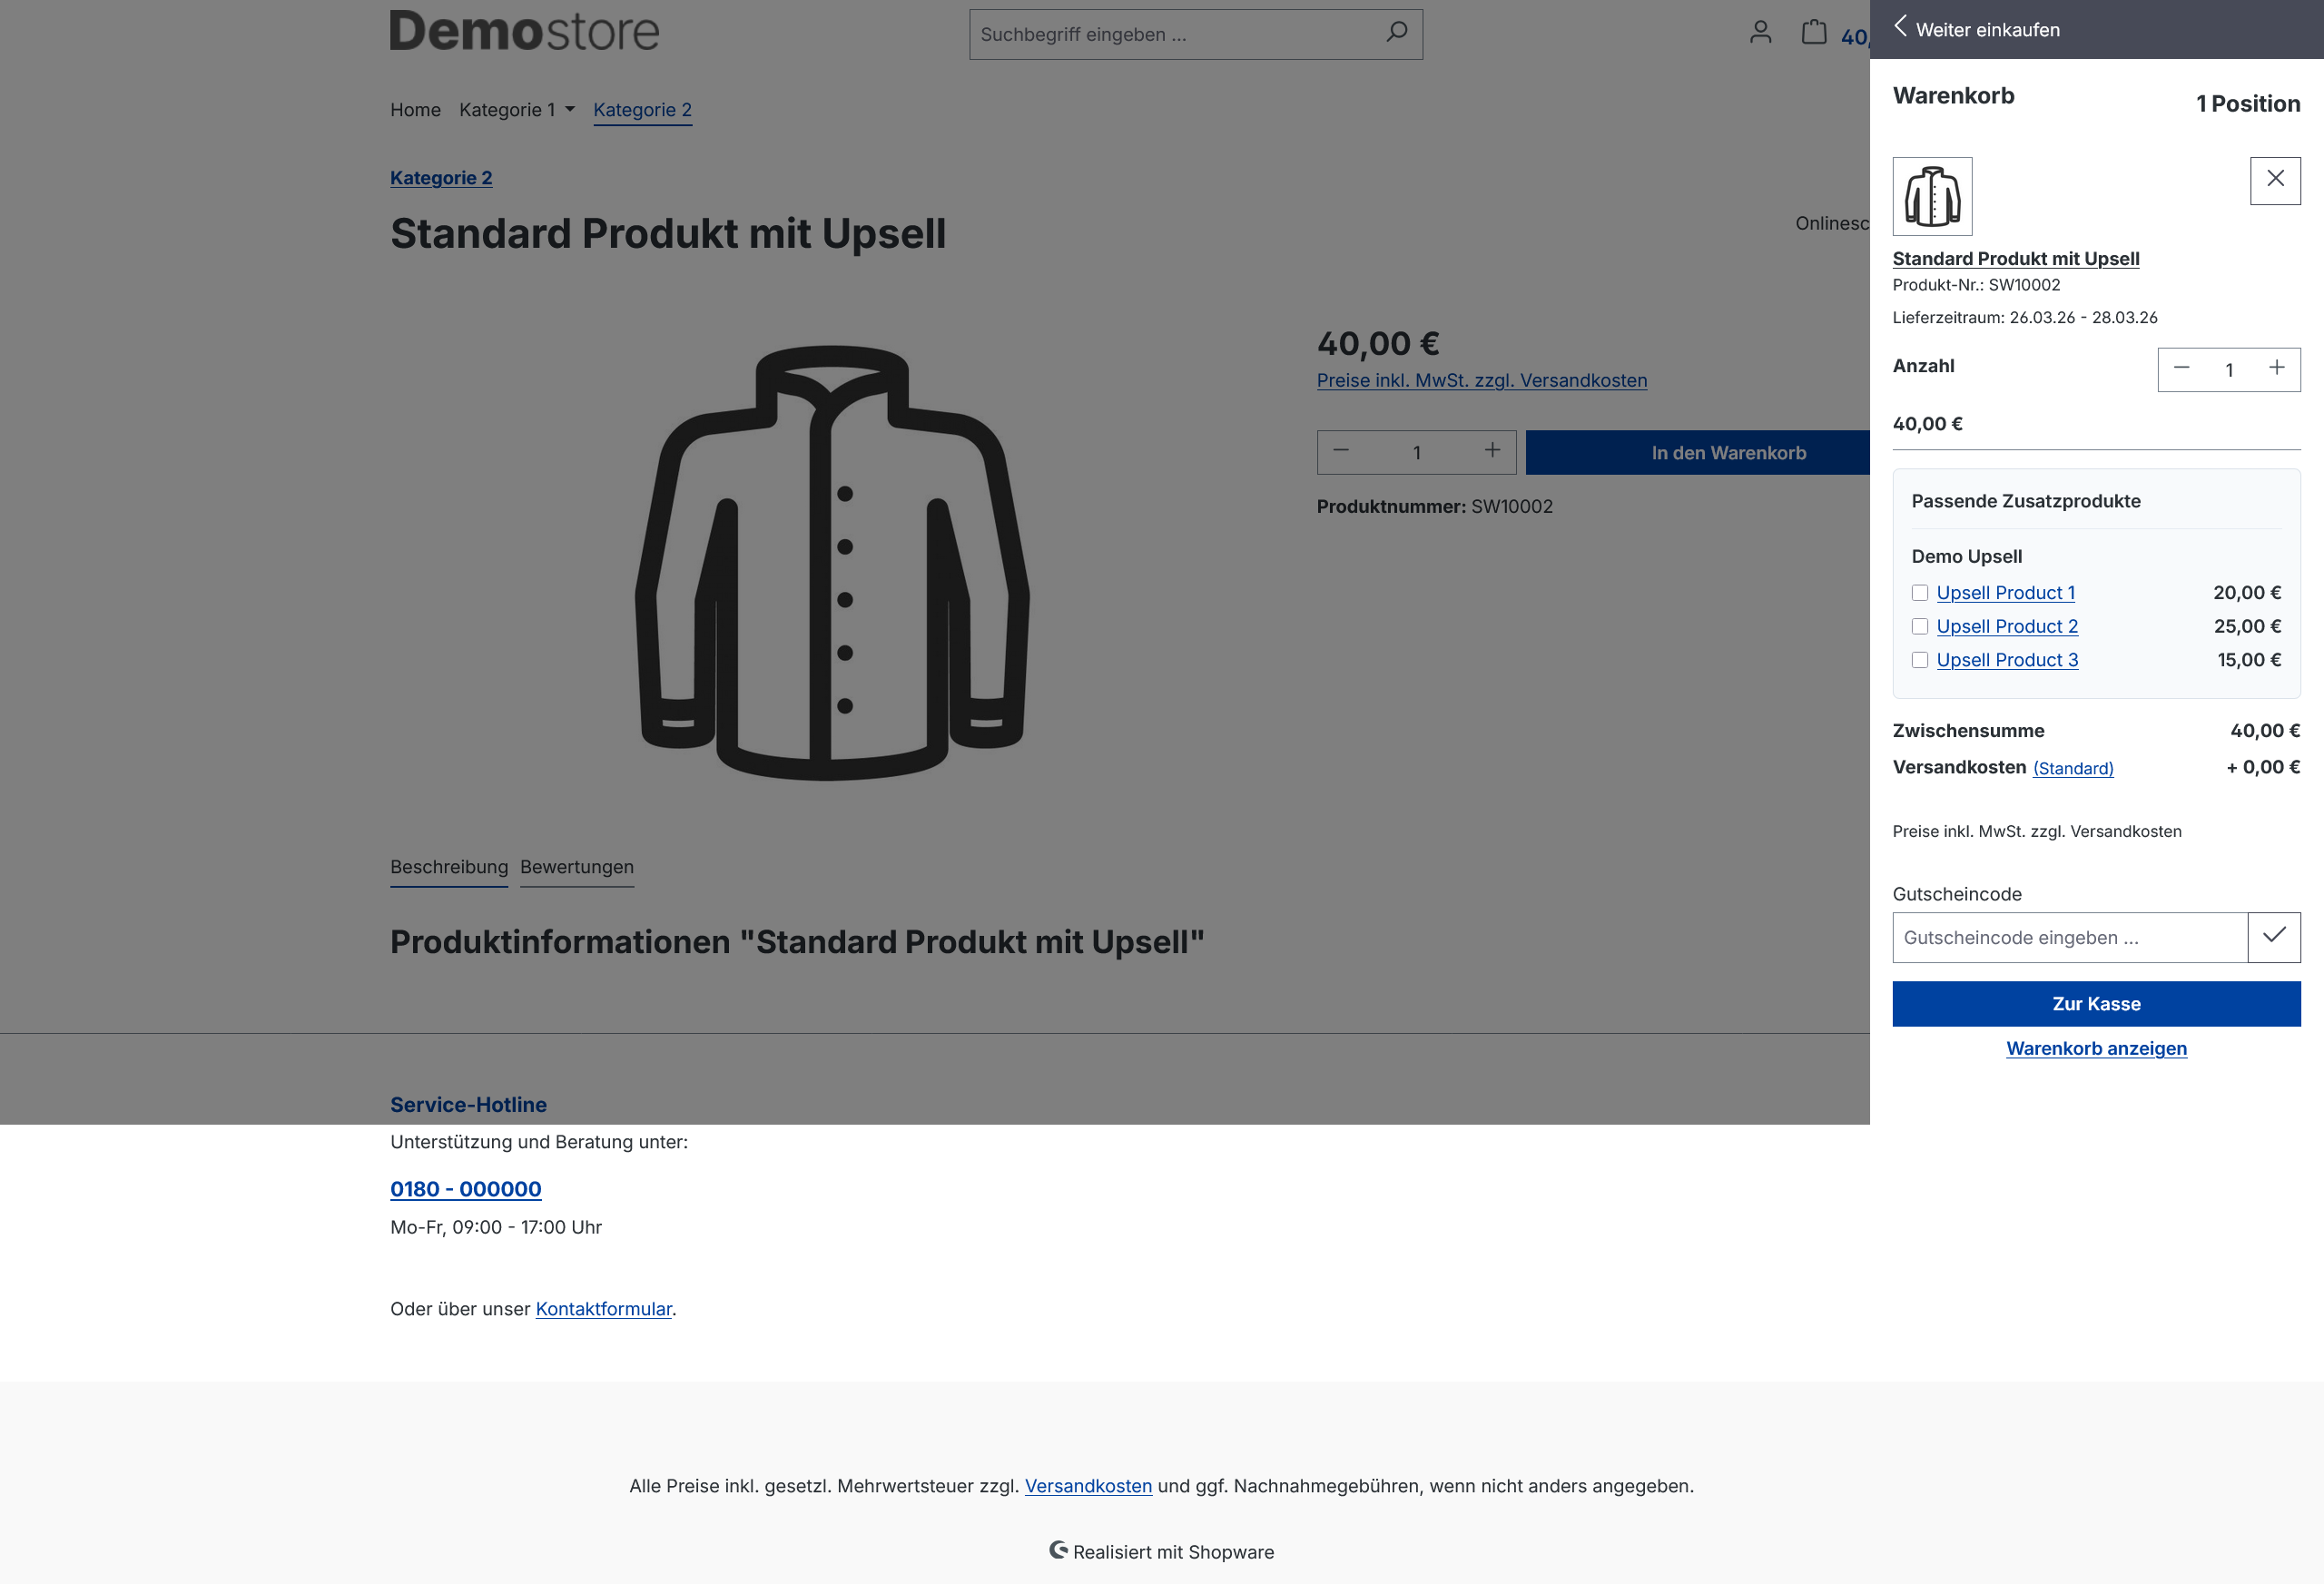Open the Standard shipping method selector
Image resolution: width=2324 pixels, height=1584 pixels.
2073,768
